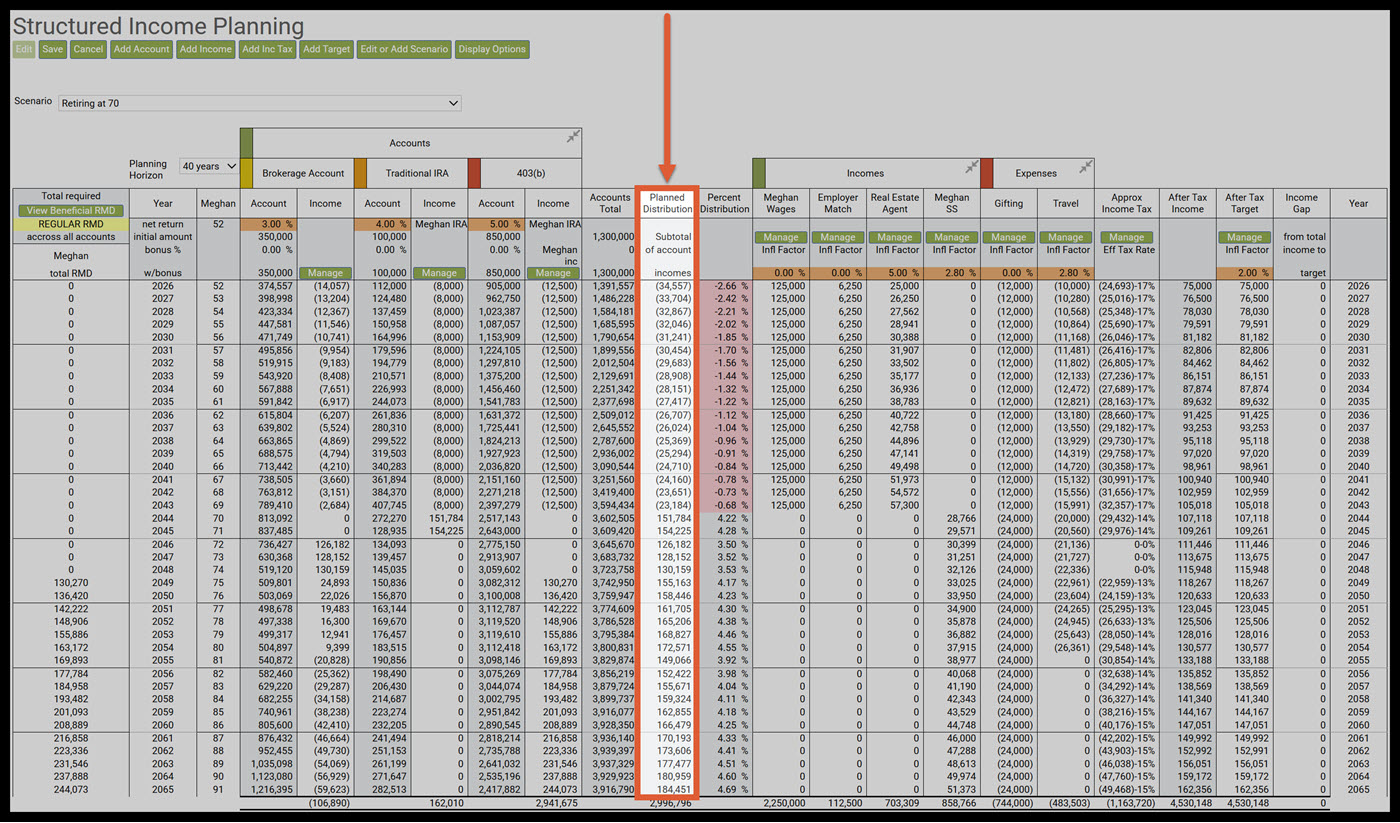Click the 403(b) income total 2,941,675
This screenshot has width=1400, height=823.
555,803
